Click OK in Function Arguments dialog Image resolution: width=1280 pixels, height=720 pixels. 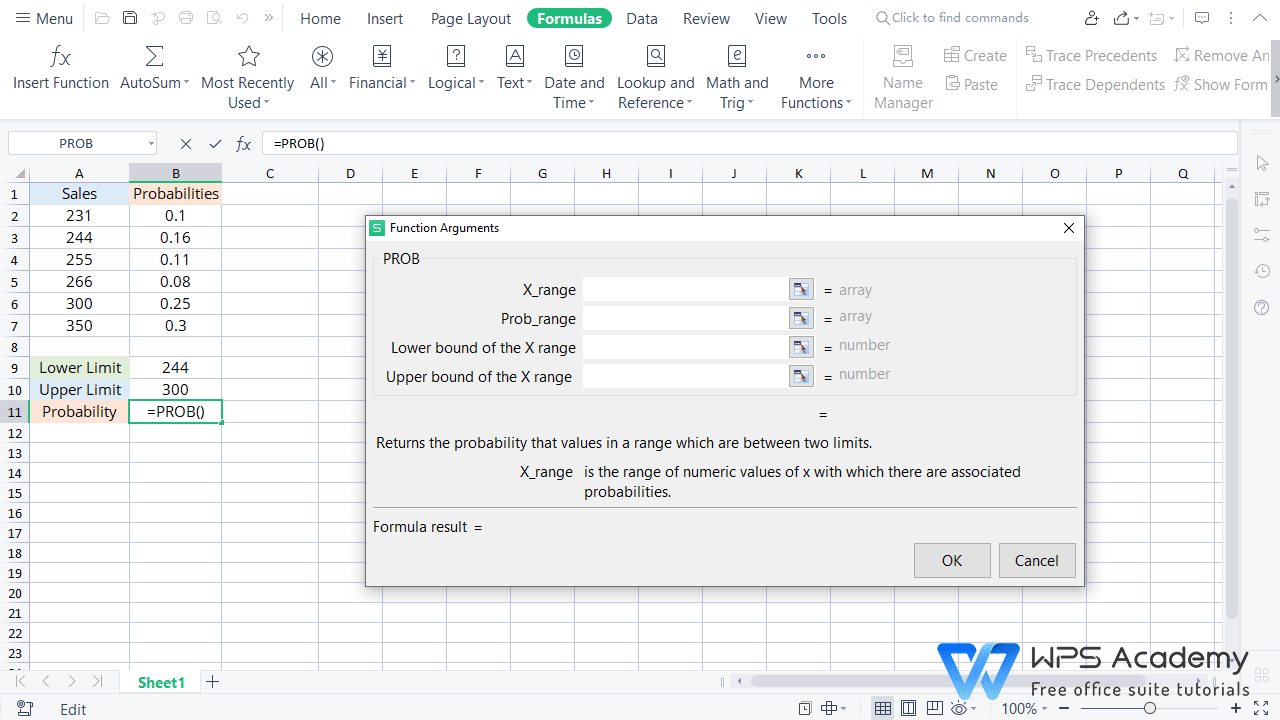(951, 560)
